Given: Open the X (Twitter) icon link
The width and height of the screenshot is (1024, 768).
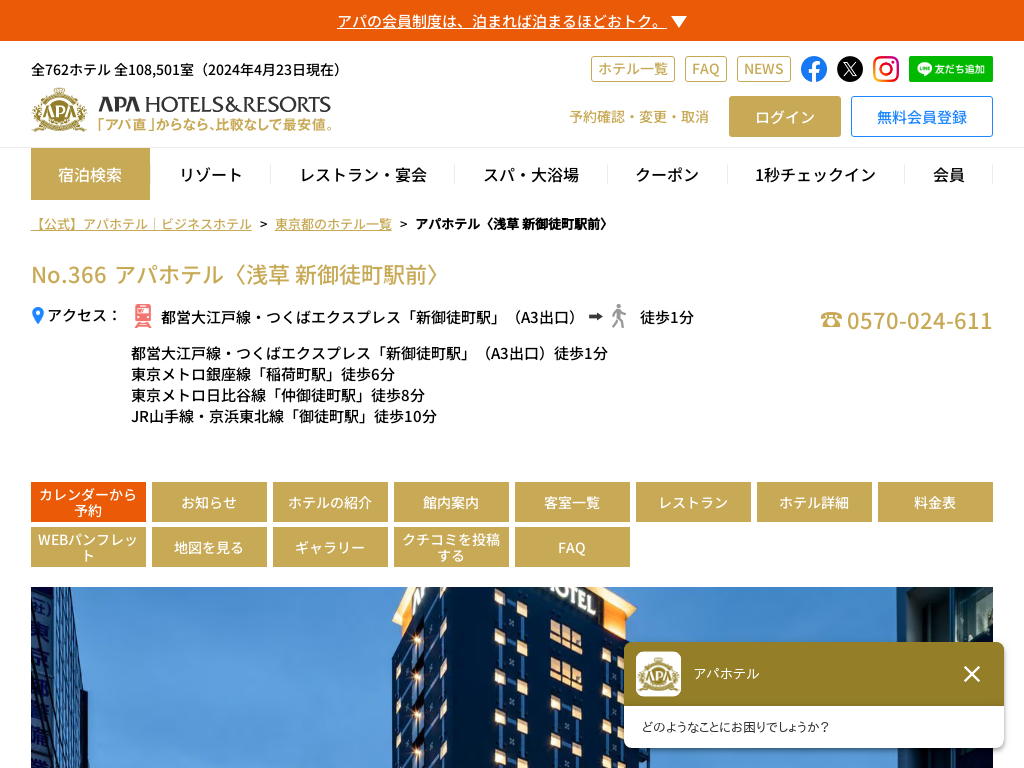Looking at the screenshot, I should 850,69.
